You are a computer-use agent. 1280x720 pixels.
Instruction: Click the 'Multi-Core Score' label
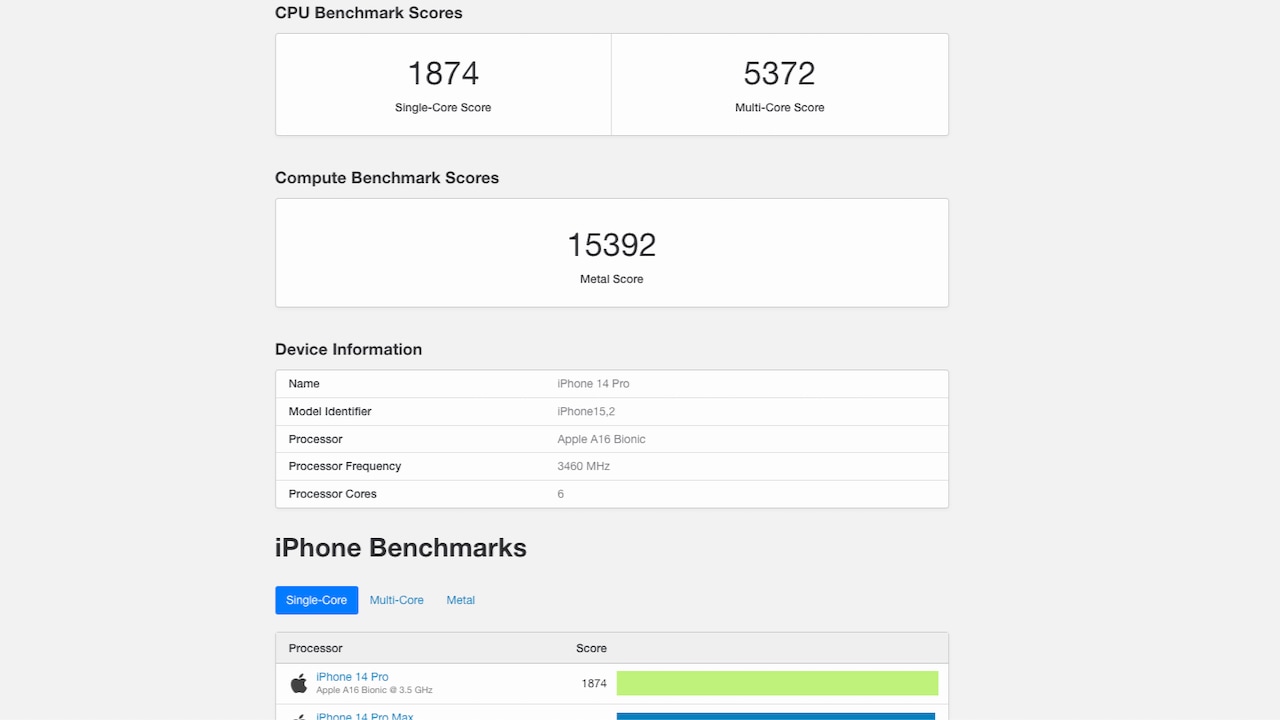(779, 107)
